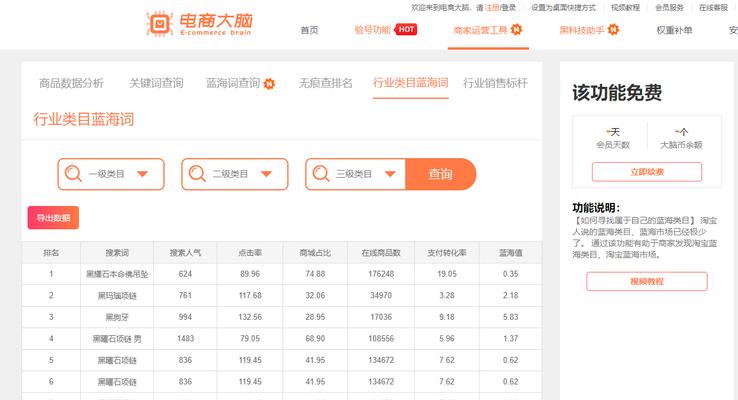The image size is (738, 400).
Task: Select the 行业类目蓝海词 tab
Action: tap(410, 83)
